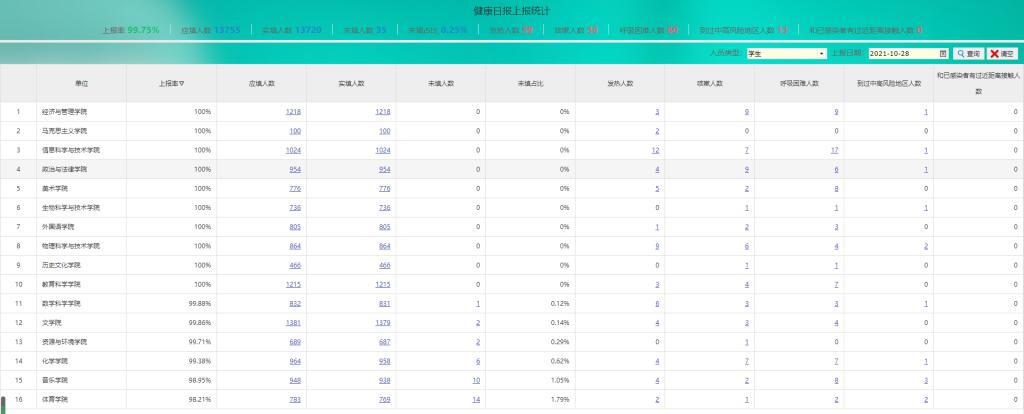Open 发热人数 link 12 for 信息科学与技术学院
Image resolution: width=1024 pixels, height=414 pixels.
click(x=655, y=150)
